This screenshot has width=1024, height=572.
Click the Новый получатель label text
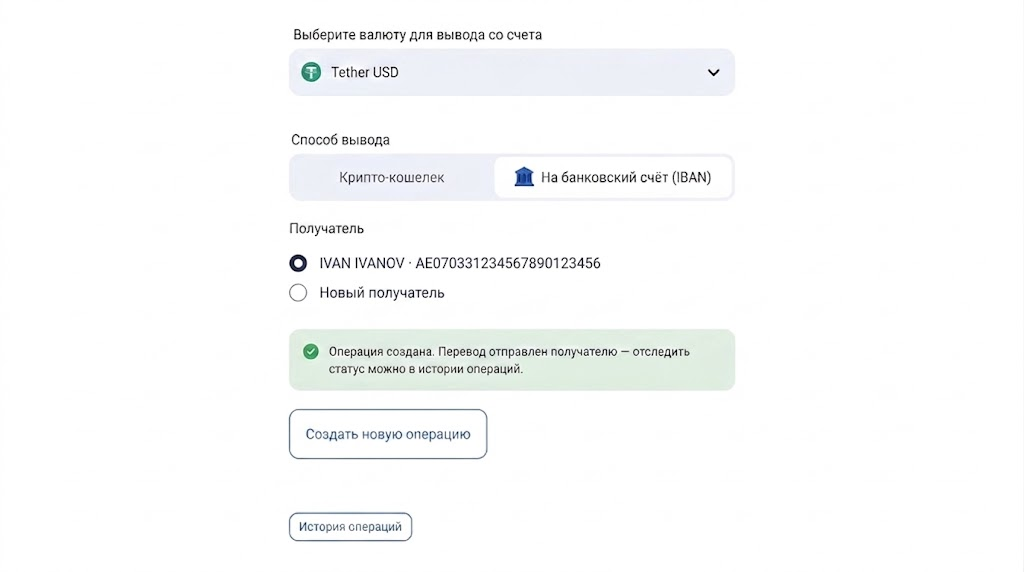(382, 293)
